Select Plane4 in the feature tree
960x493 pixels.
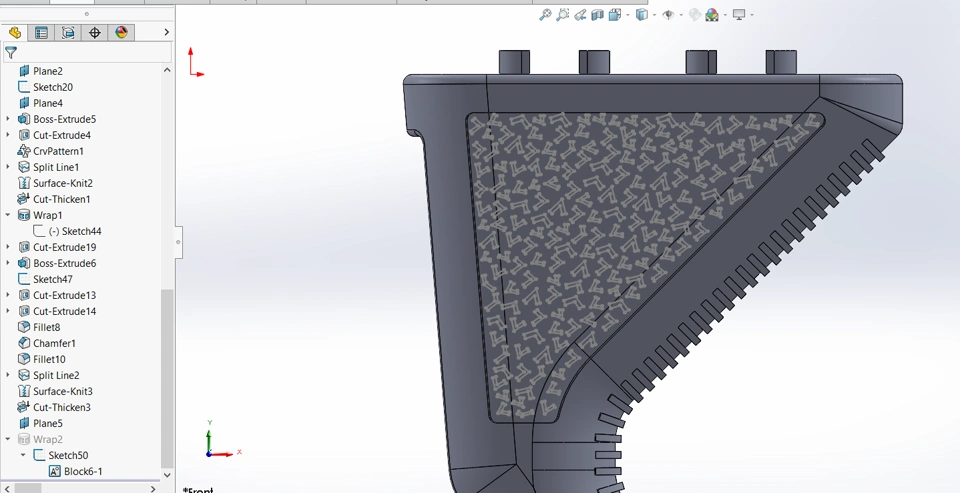click(48, 103)
